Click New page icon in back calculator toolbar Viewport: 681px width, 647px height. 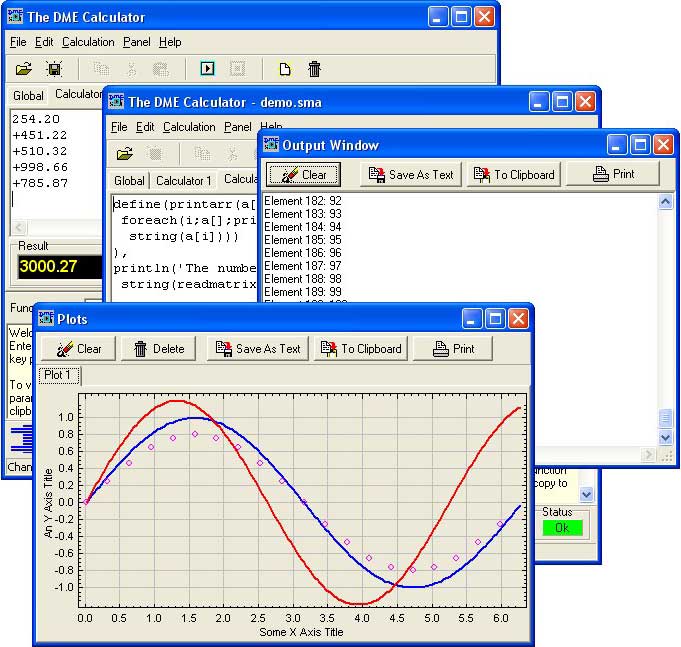click(x=284, y=69)
